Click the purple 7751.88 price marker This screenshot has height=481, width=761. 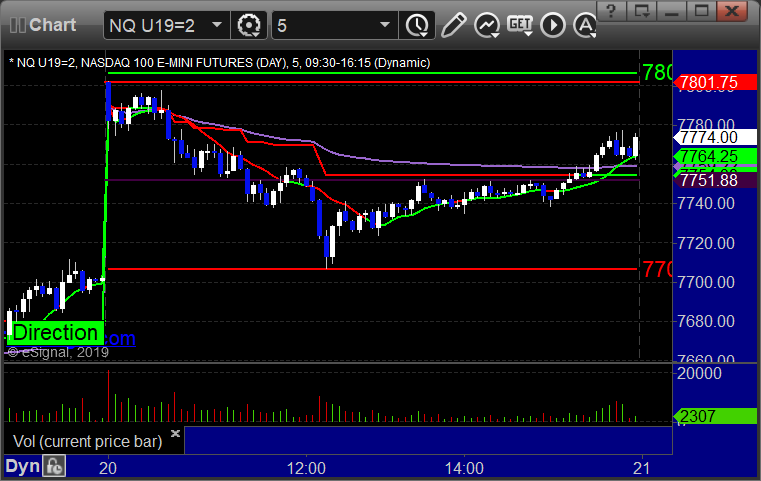(x=715, y=180)
